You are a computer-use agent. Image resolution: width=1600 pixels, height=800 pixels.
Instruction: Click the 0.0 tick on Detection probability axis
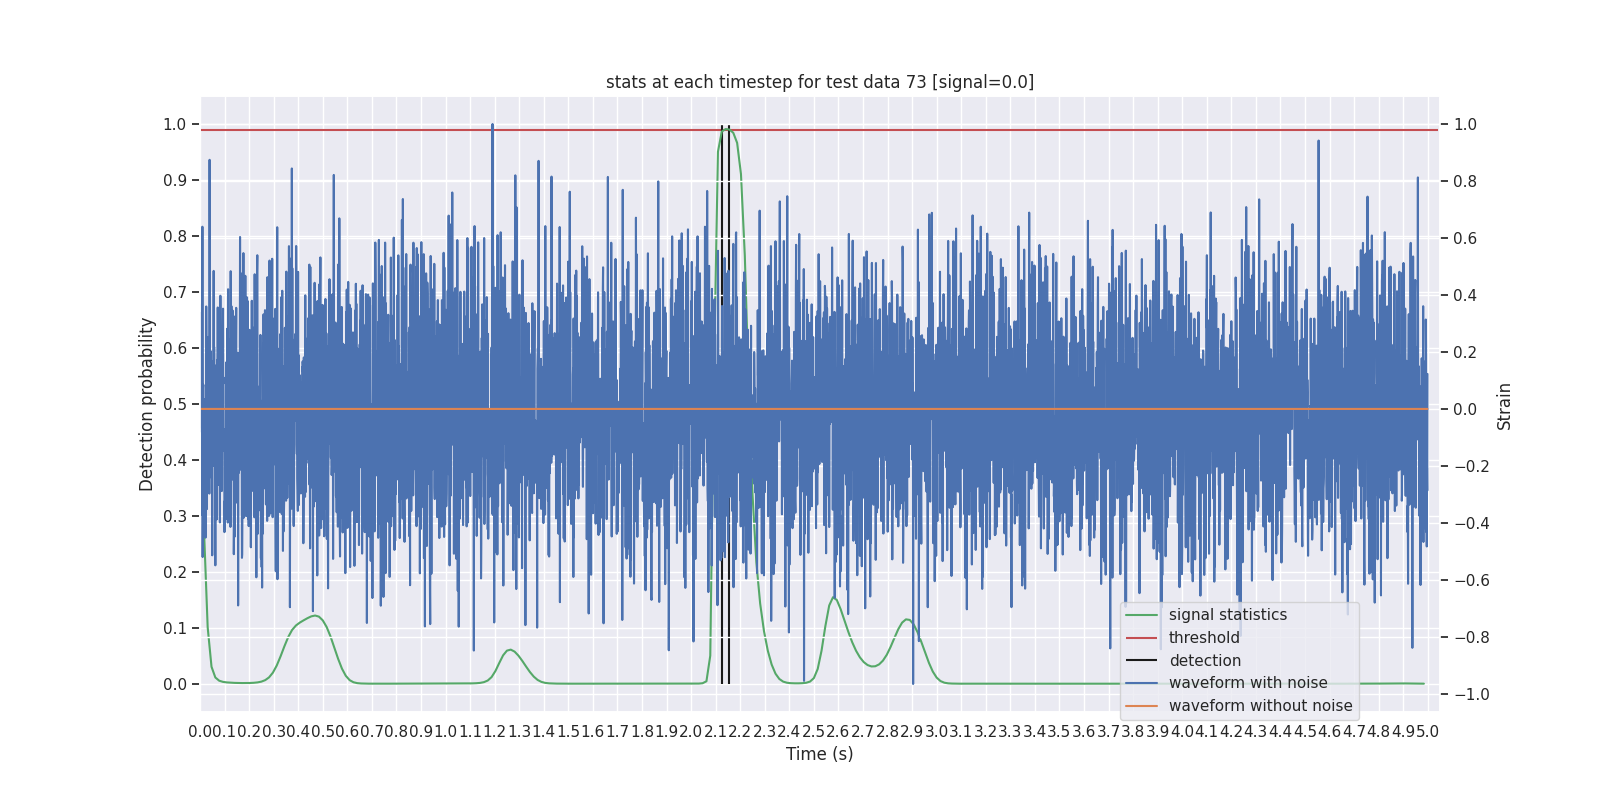pos(175,685)
